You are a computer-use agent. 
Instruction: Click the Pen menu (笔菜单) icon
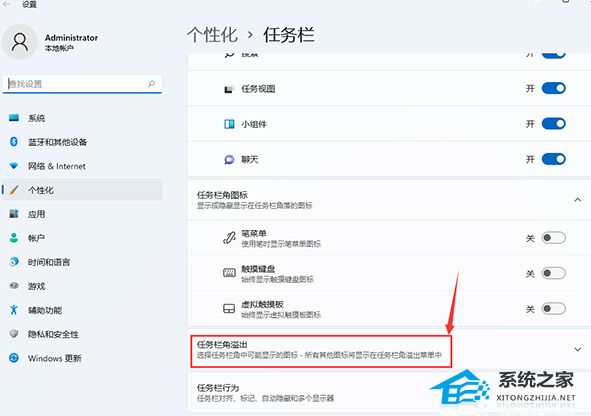pyautogui.click(x=229, y=238)
